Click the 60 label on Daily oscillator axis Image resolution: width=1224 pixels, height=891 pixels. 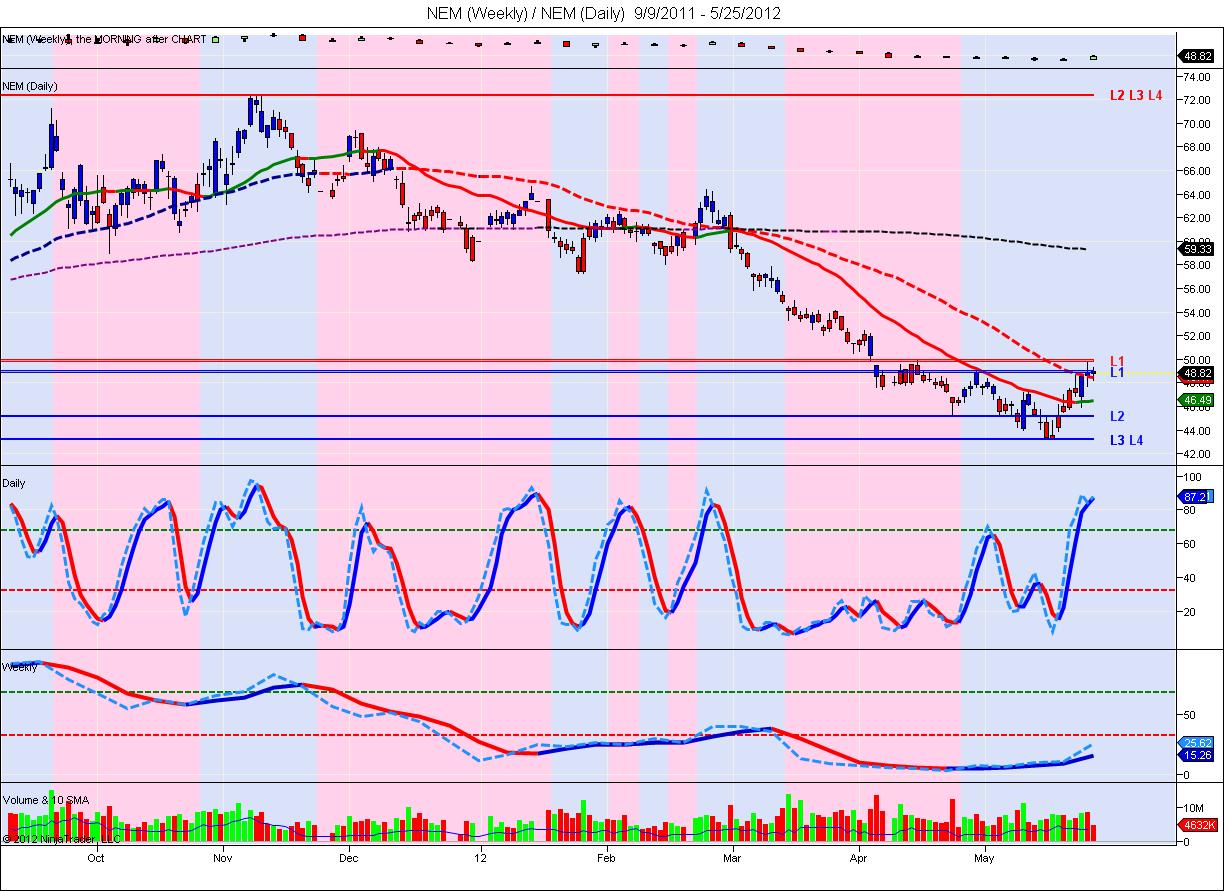(1190, 544)
